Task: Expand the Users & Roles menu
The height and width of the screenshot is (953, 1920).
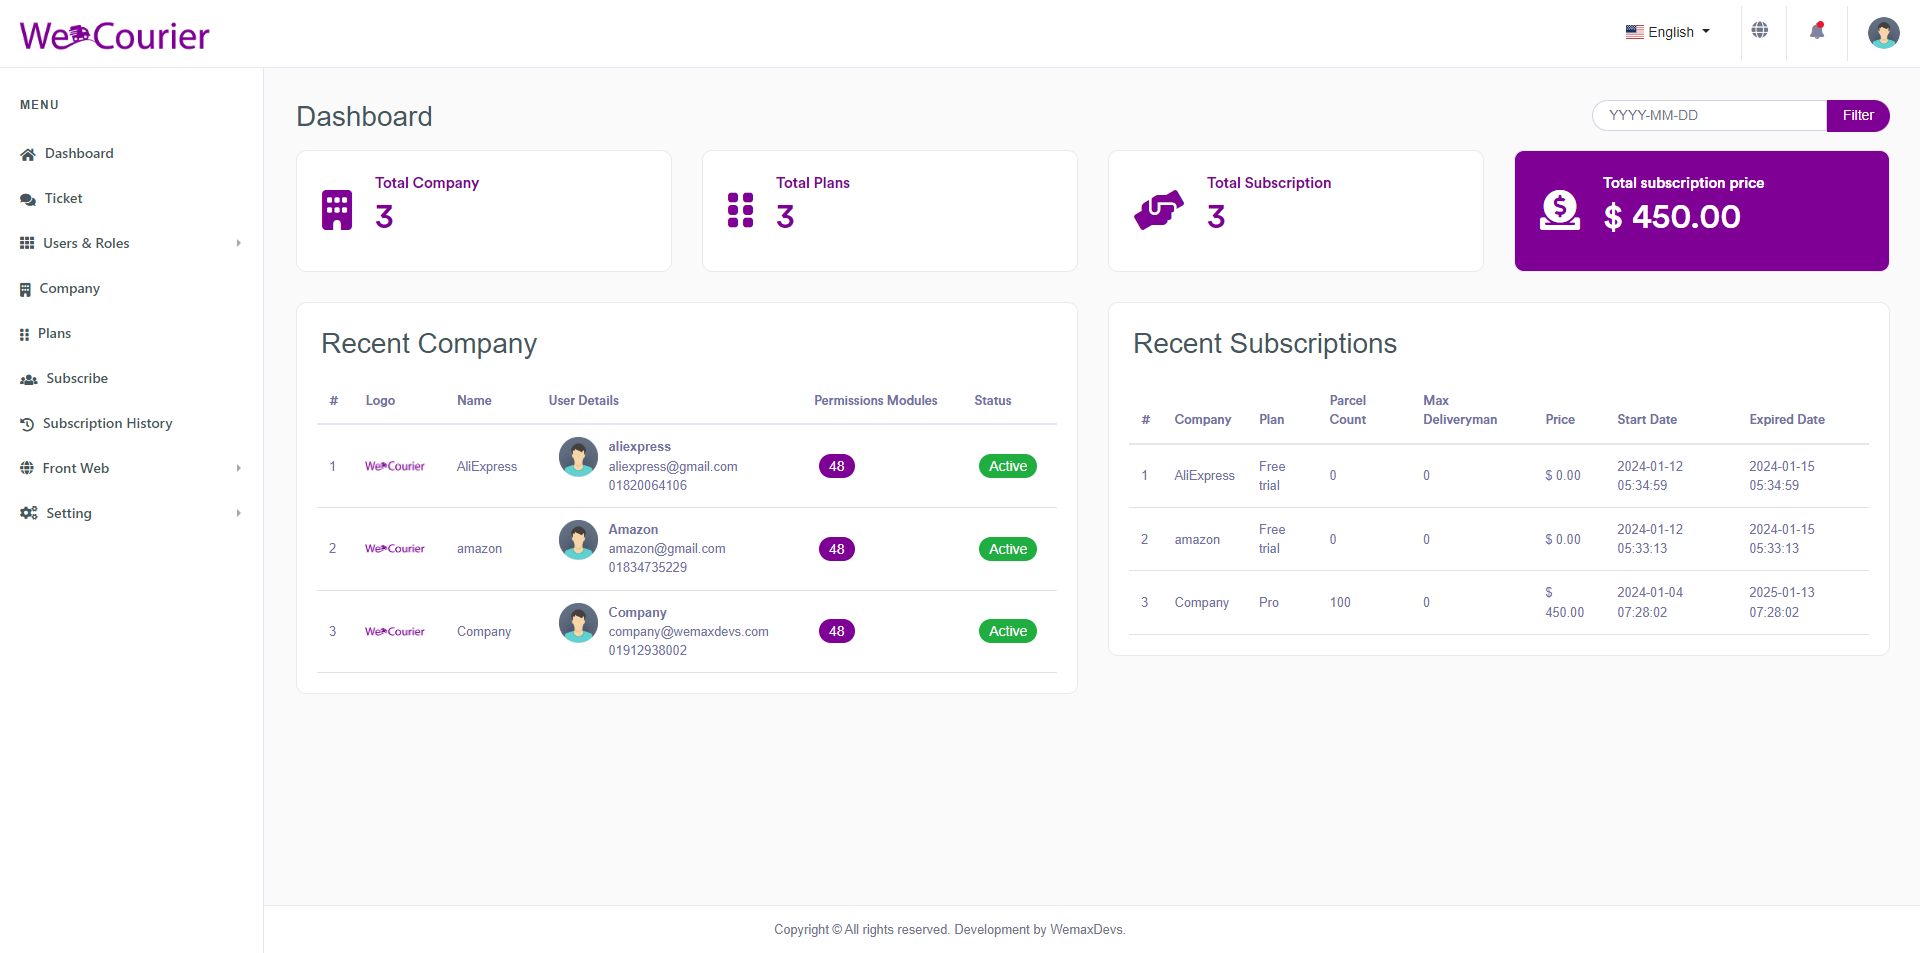Action: (x=237, y=243)
